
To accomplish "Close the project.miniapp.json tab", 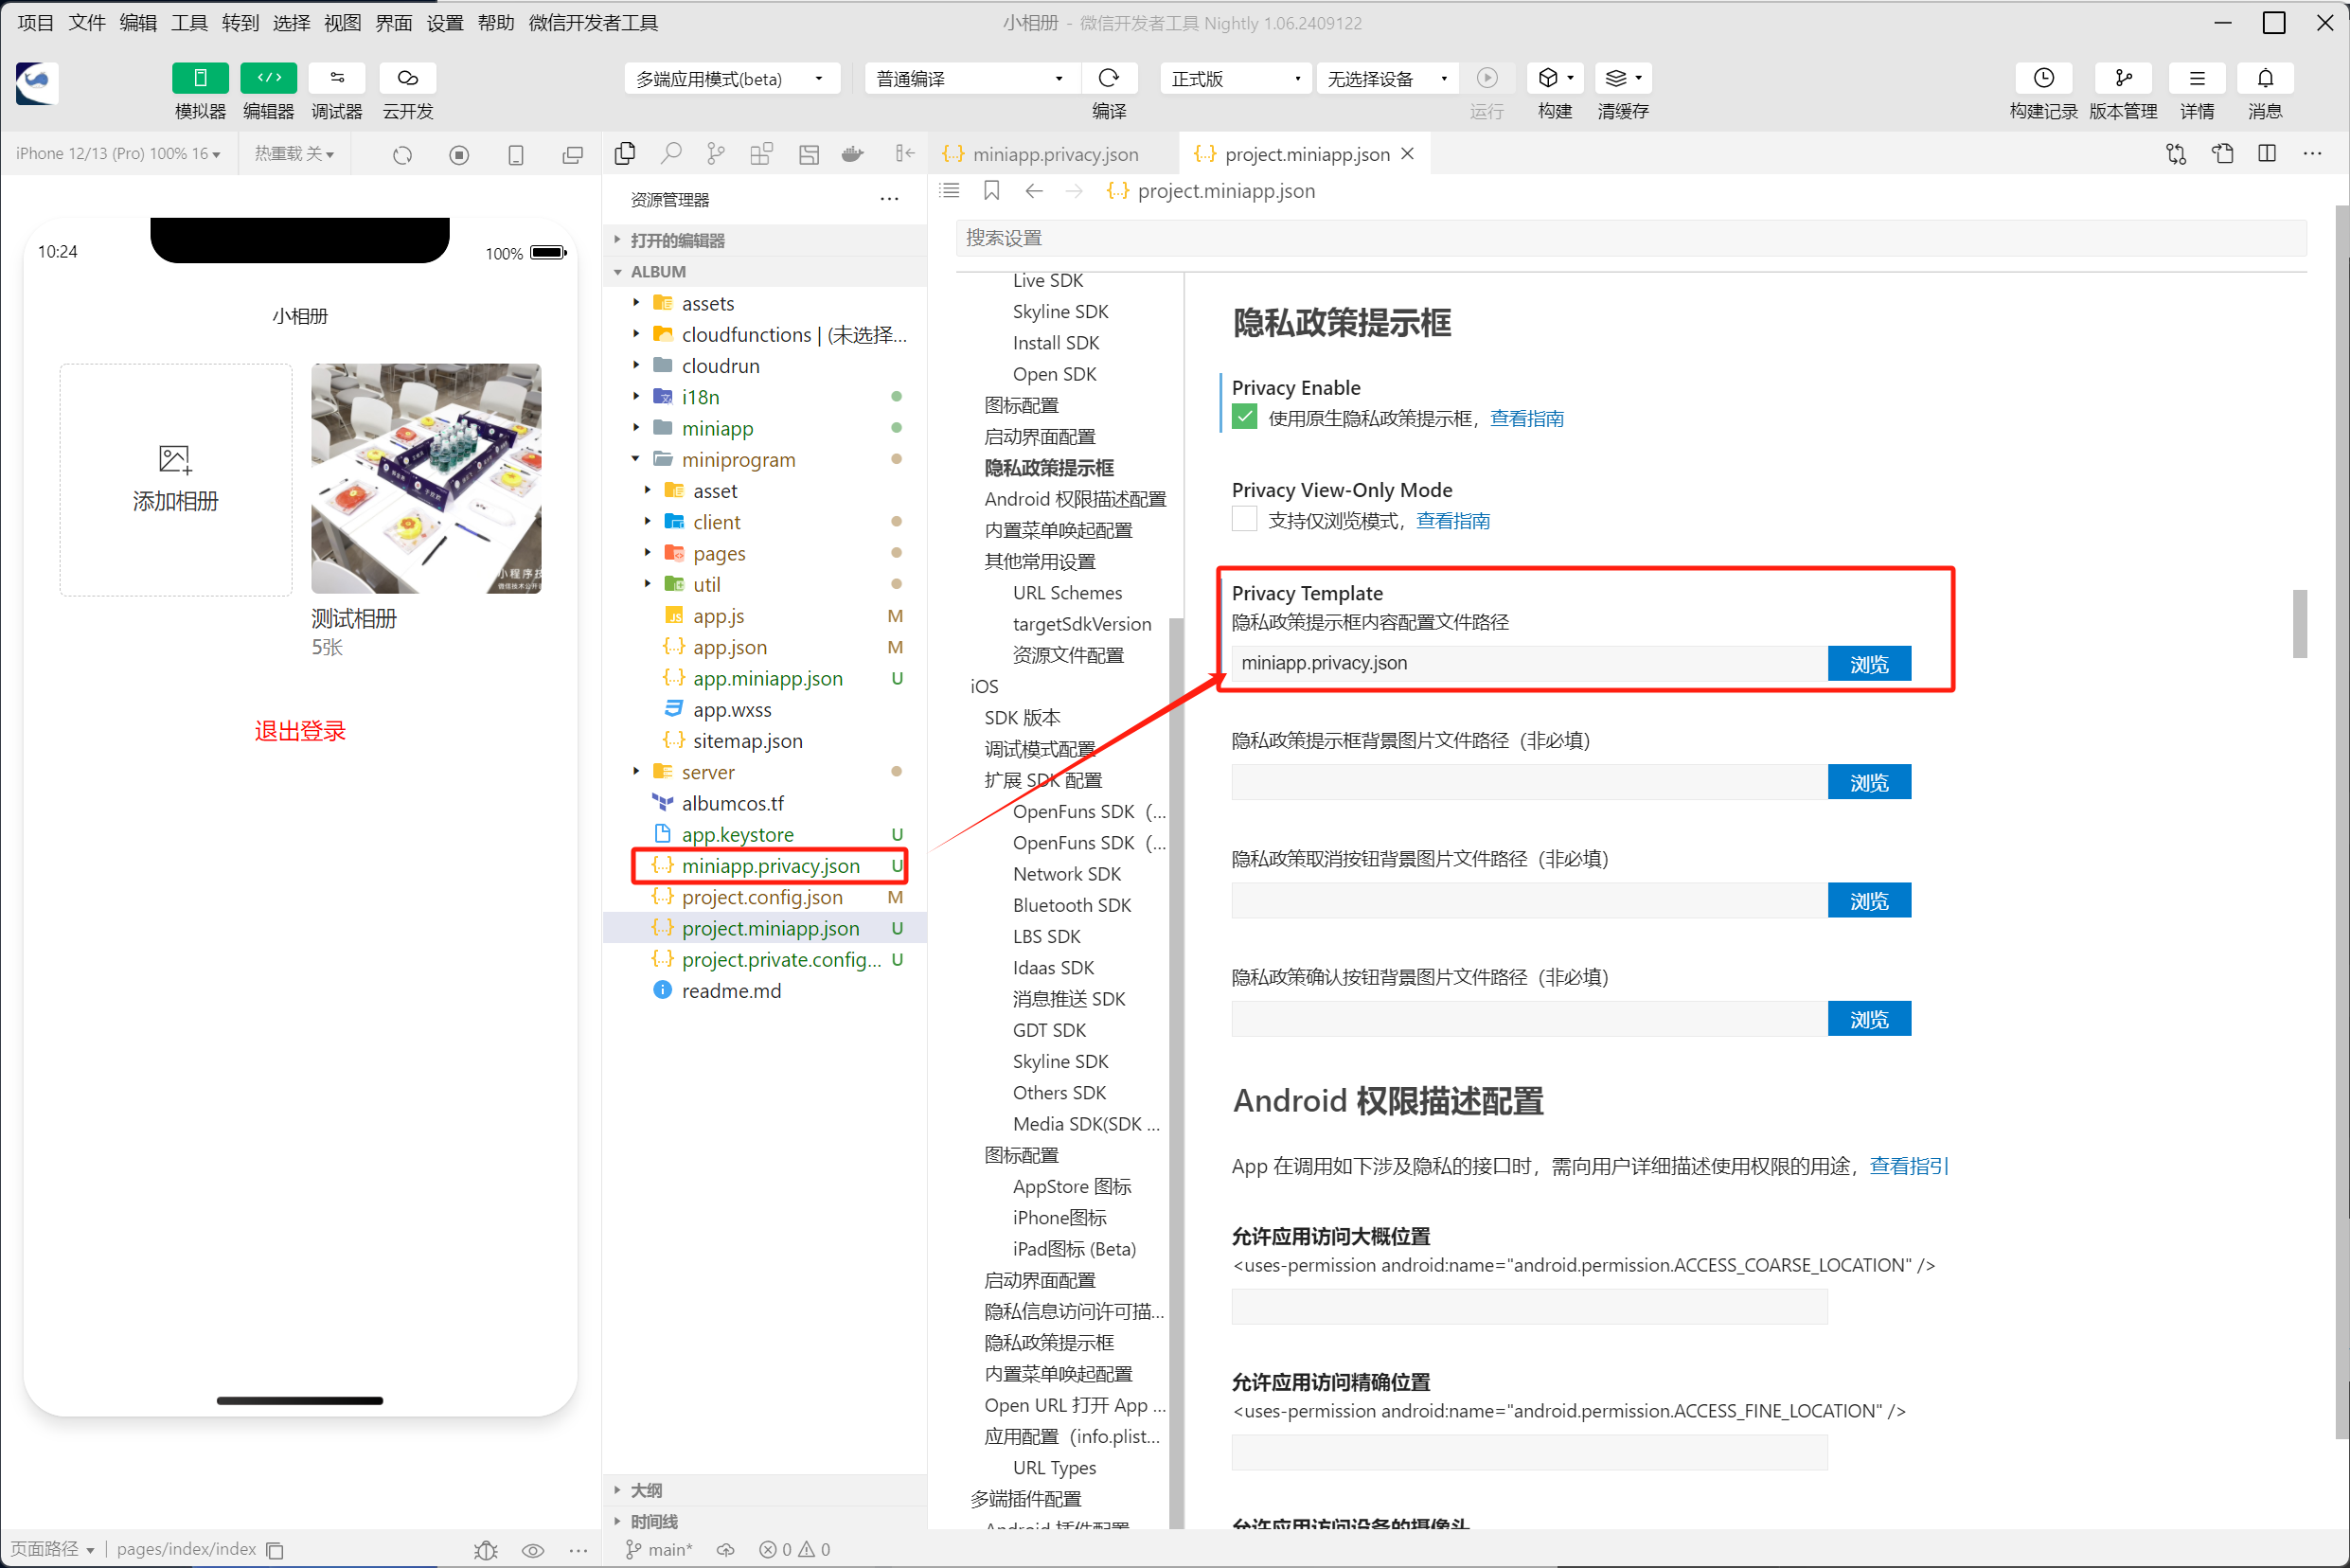I will pyautogui.click(x=1408, y=153).
